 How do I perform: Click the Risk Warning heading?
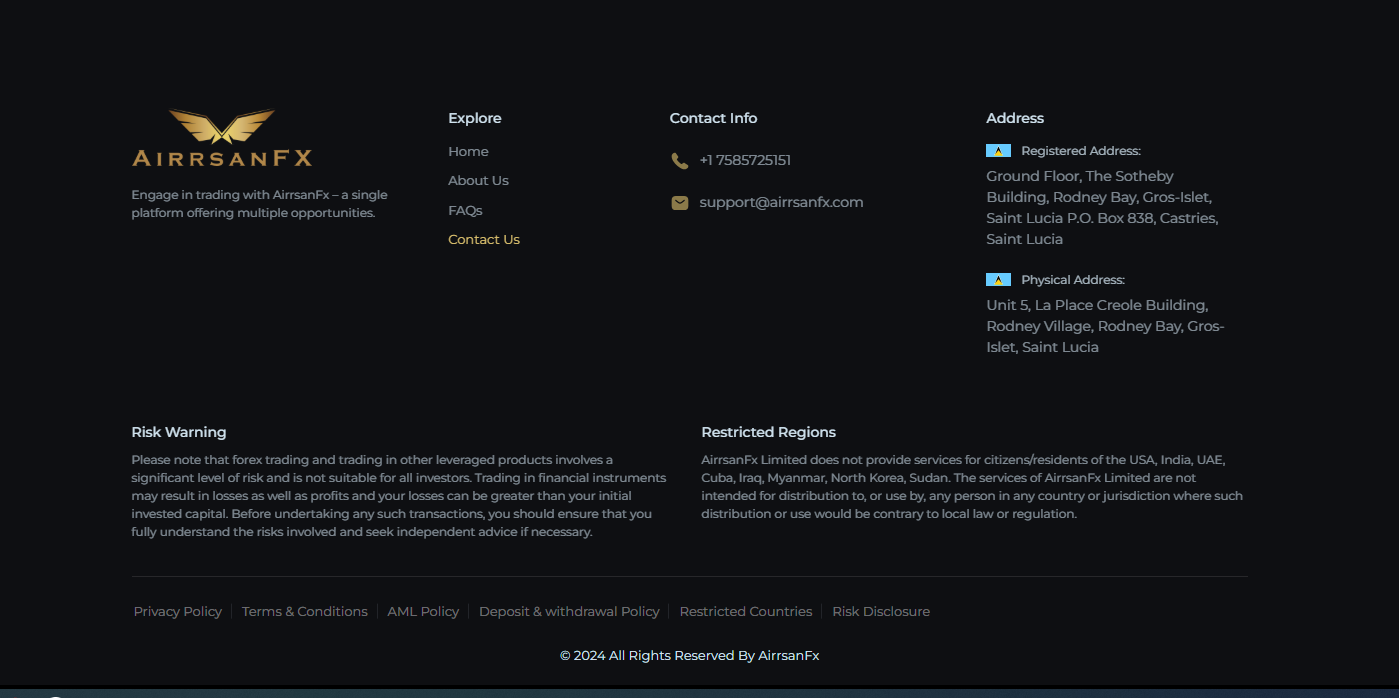pyautogui.click(x=179, y=432)
